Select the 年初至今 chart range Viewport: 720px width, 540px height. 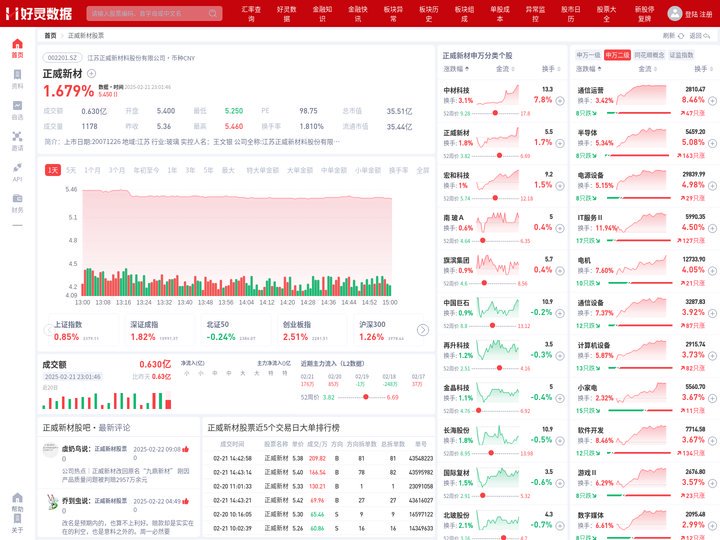click(146, 170)
